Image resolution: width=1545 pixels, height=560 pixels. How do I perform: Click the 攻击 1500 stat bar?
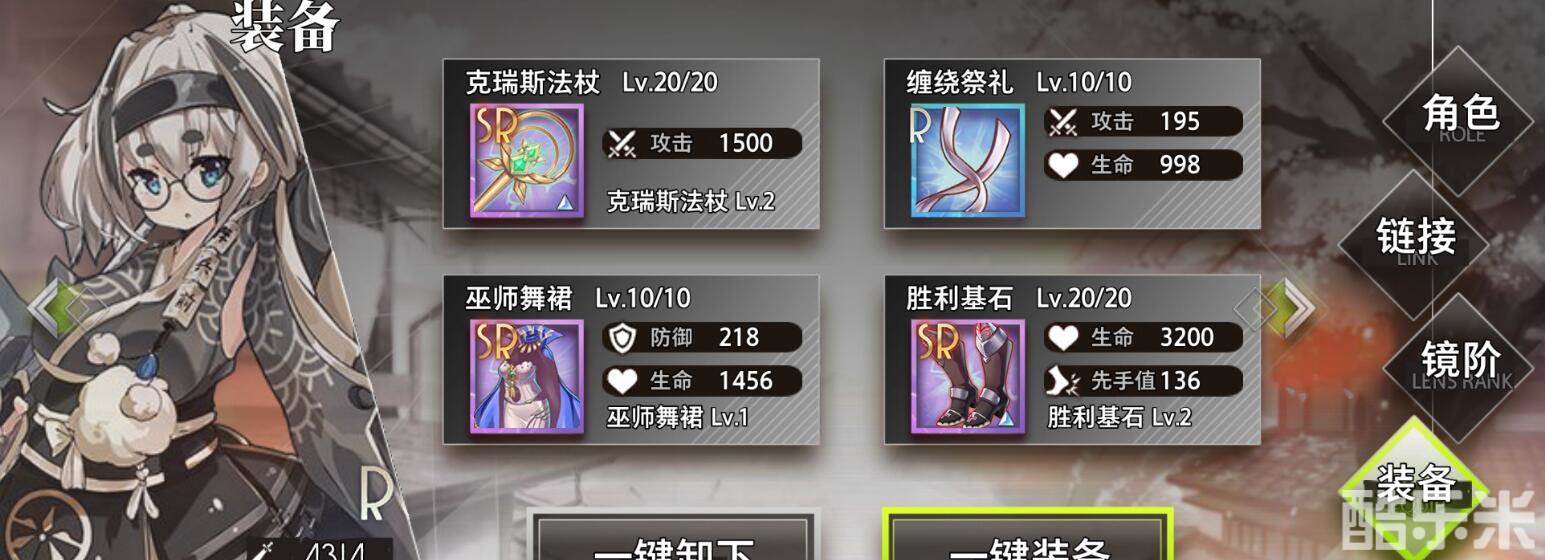point(702,143)
